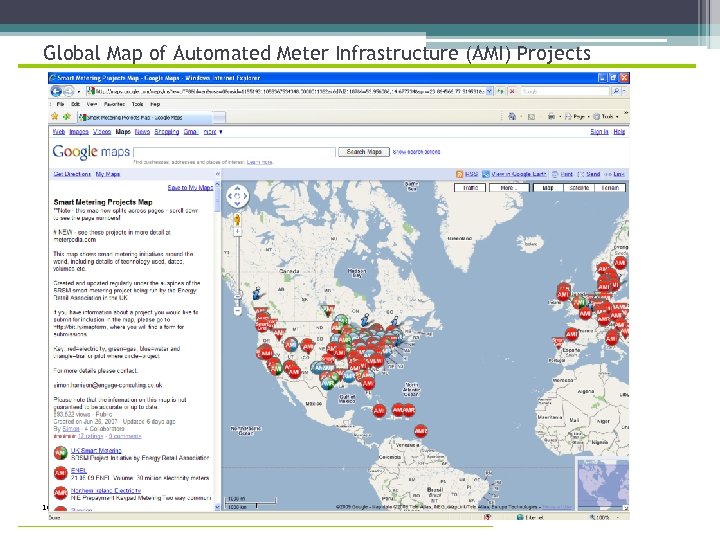Switch to Terrain view

coord(610,188)
